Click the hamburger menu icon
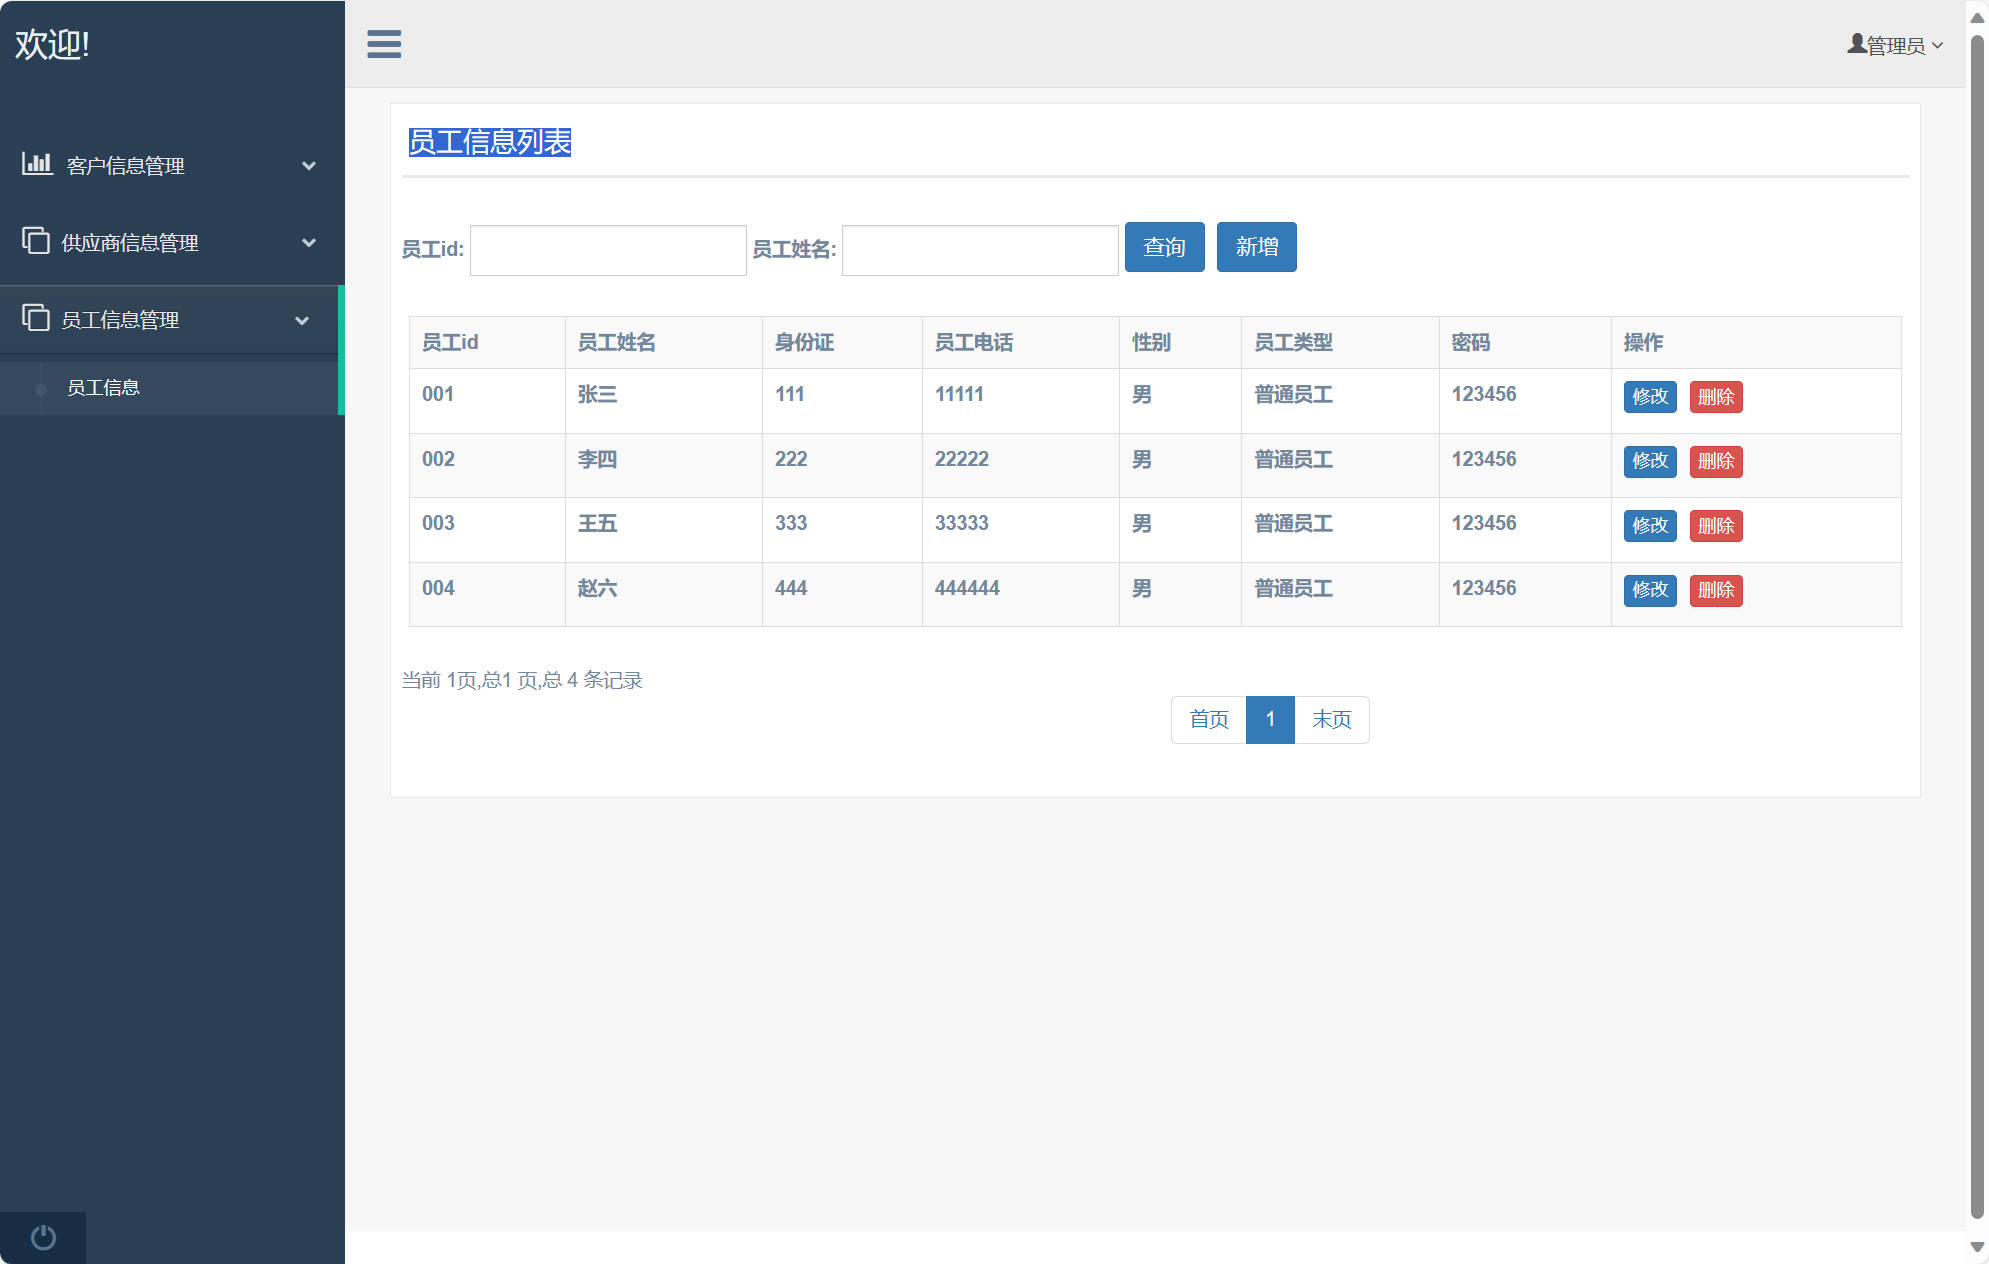1989x1264 pixels. point(384,44)
